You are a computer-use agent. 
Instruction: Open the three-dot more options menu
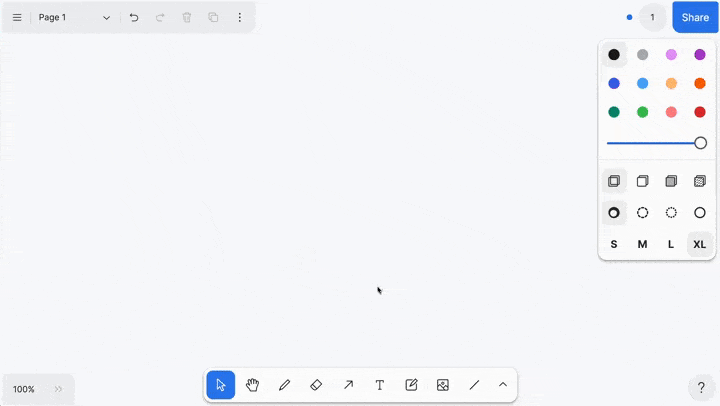[240, 17]
